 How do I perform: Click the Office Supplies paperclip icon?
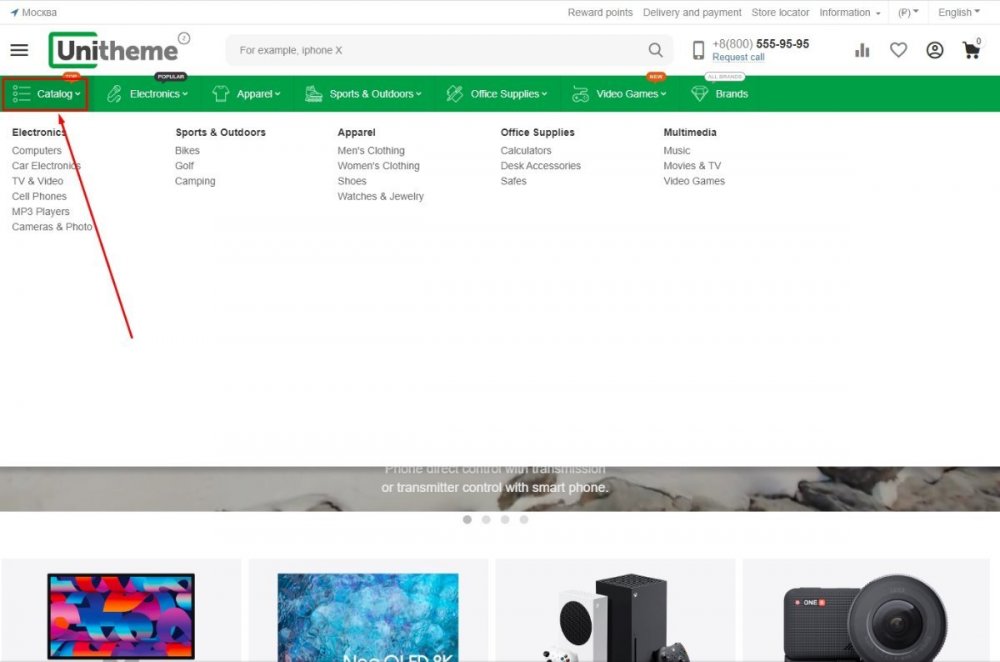453,93
